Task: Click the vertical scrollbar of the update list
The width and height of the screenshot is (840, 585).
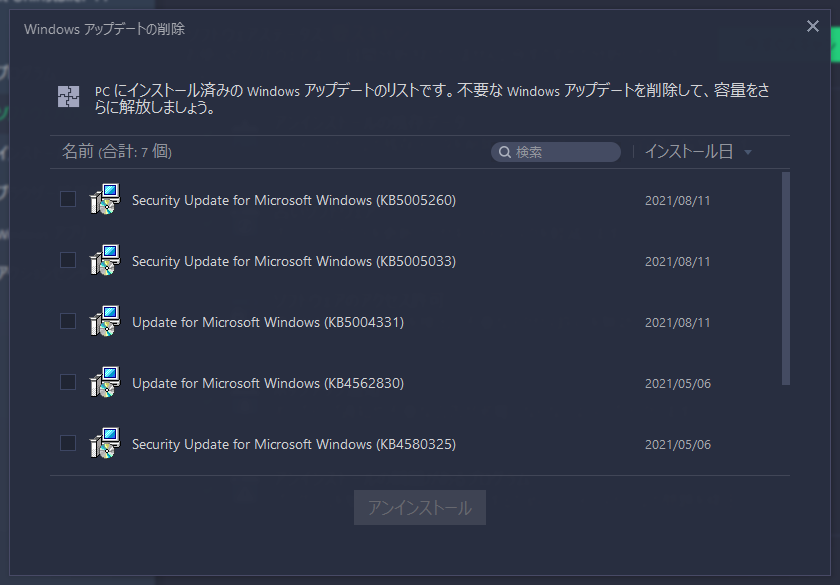Action: [786, 278]
